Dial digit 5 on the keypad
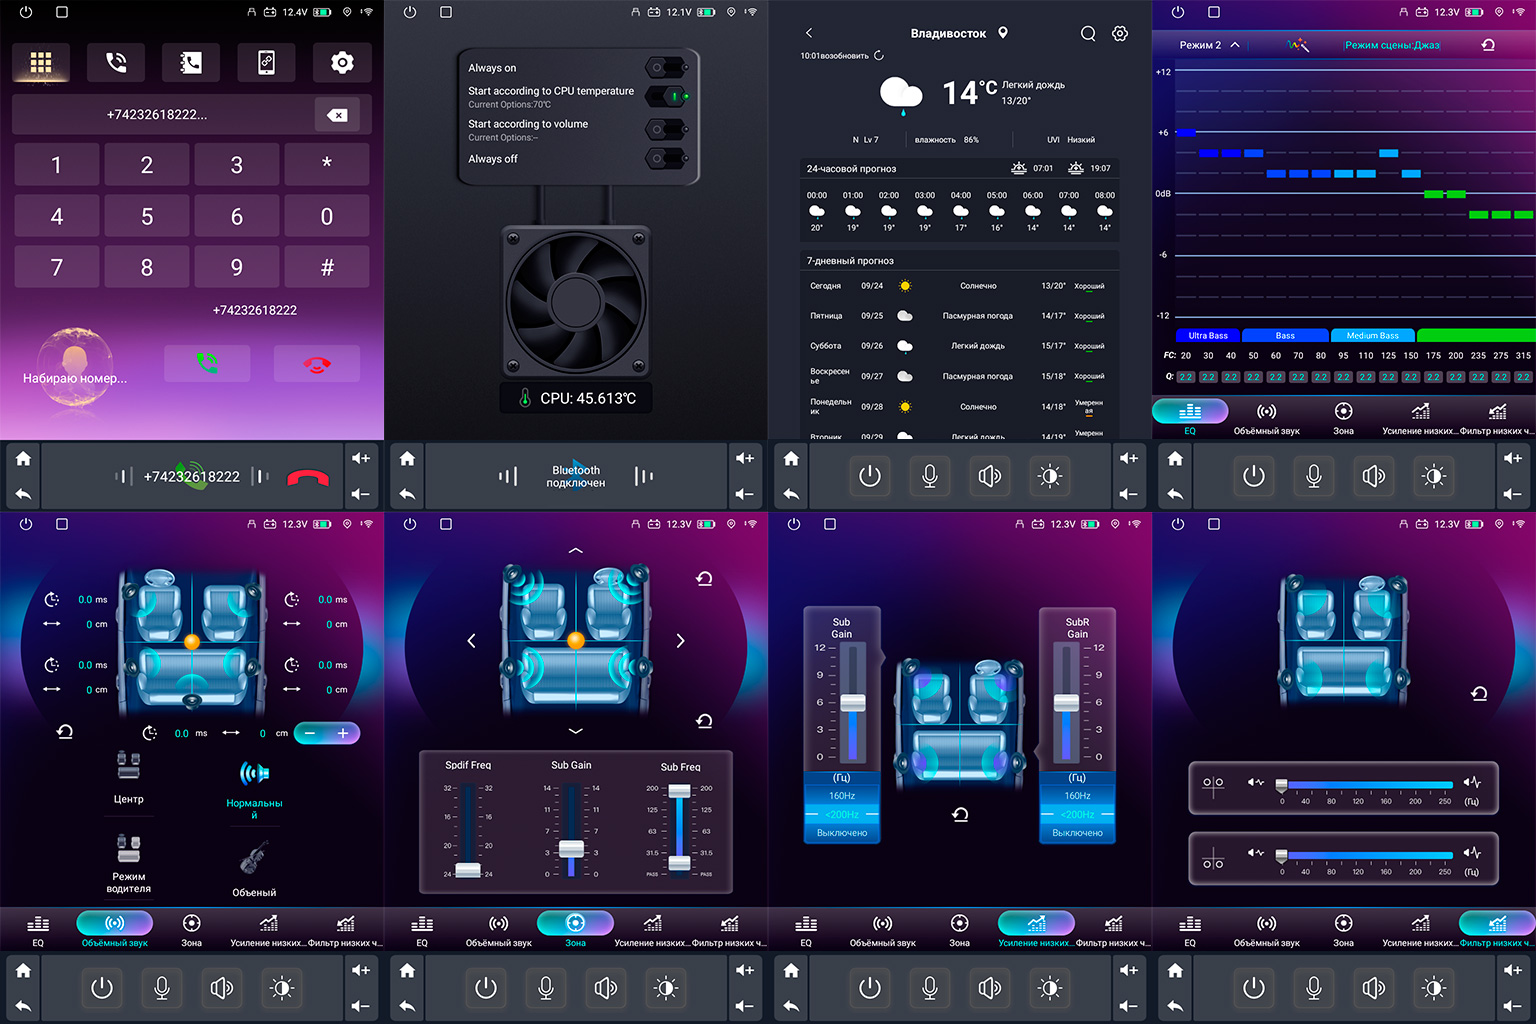Viewport: 1536px width, 1024px height. coord(147,216)
